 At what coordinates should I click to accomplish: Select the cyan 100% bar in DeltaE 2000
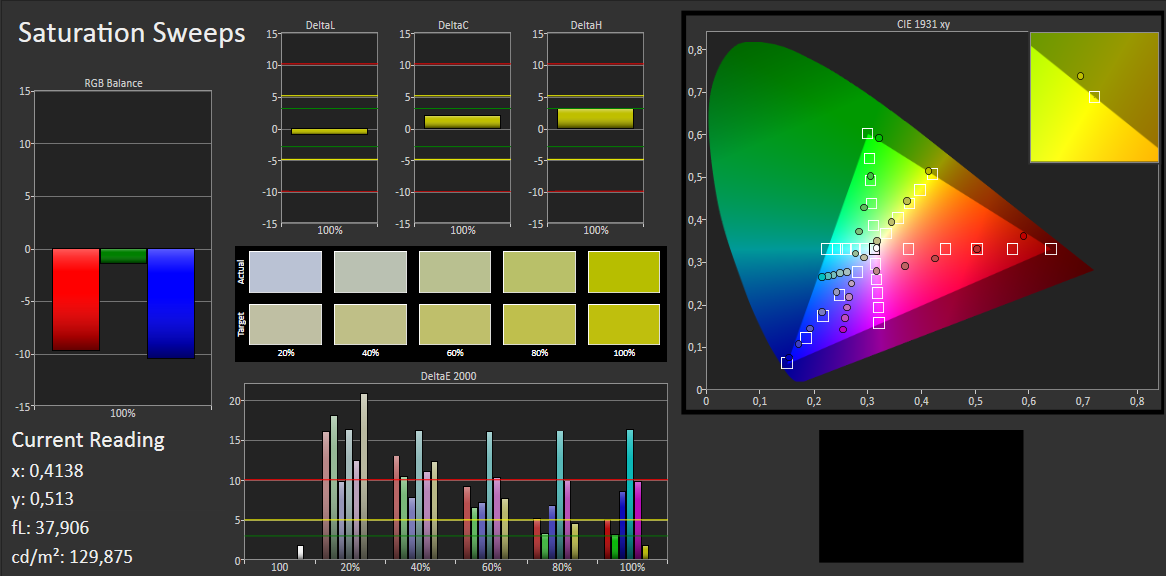pos(630,494)
